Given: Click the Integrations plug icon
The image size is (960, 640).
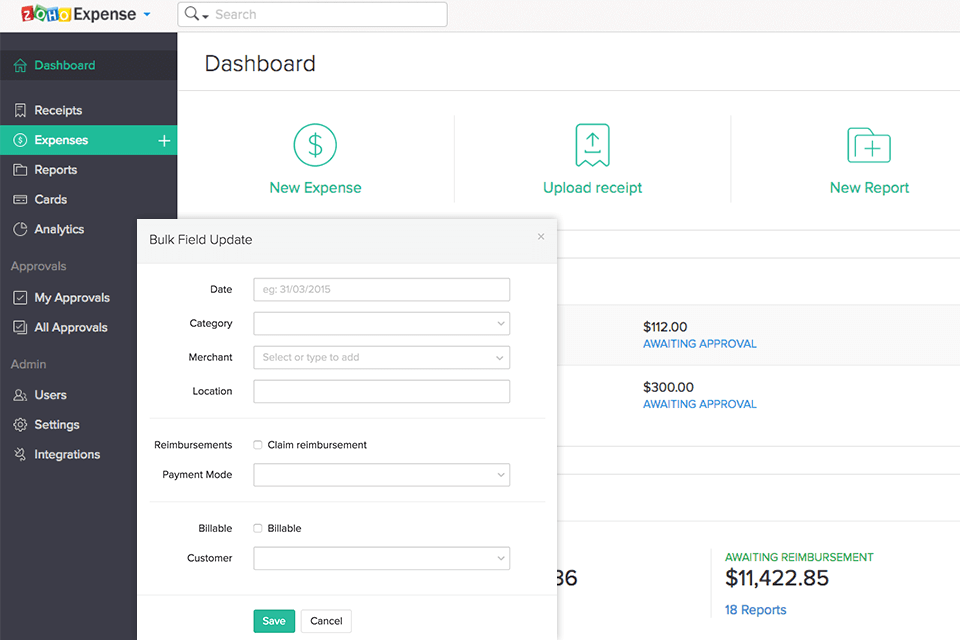Looking at the screenshot, I should pyautogui.click(x=20, y=454).
